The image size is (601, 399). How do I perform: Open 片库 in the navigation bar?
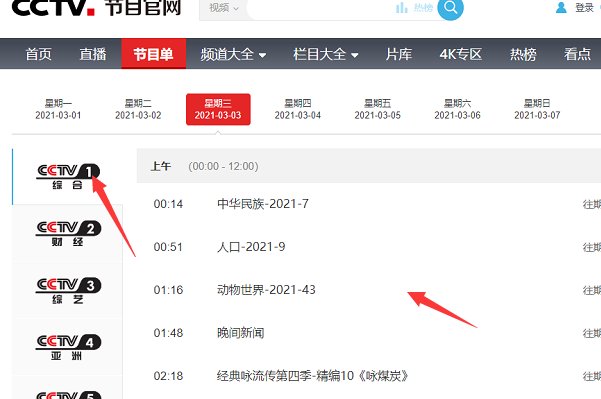[399, 54]
